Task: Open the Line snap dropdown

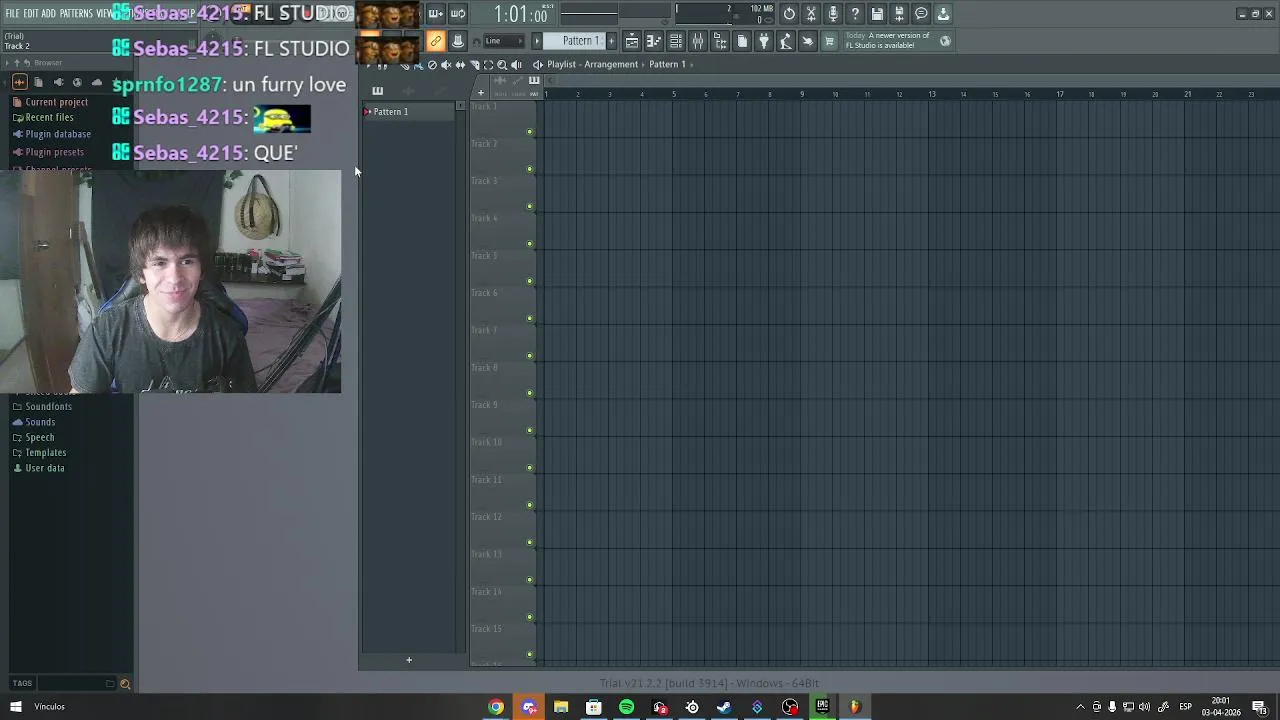Action: (x=503, y=41)
